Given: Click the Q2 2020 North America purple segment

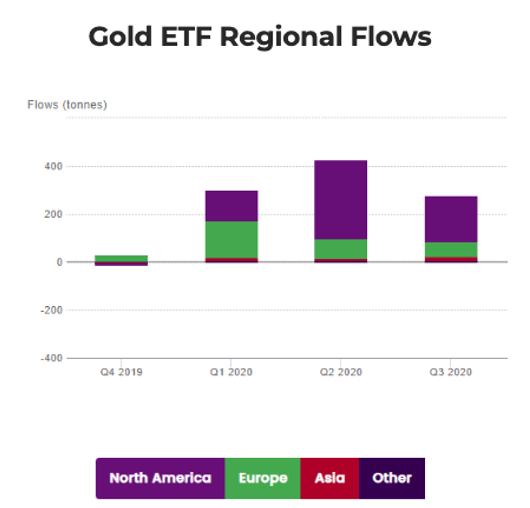Looking at the screenshot, I should pos(341,200).
